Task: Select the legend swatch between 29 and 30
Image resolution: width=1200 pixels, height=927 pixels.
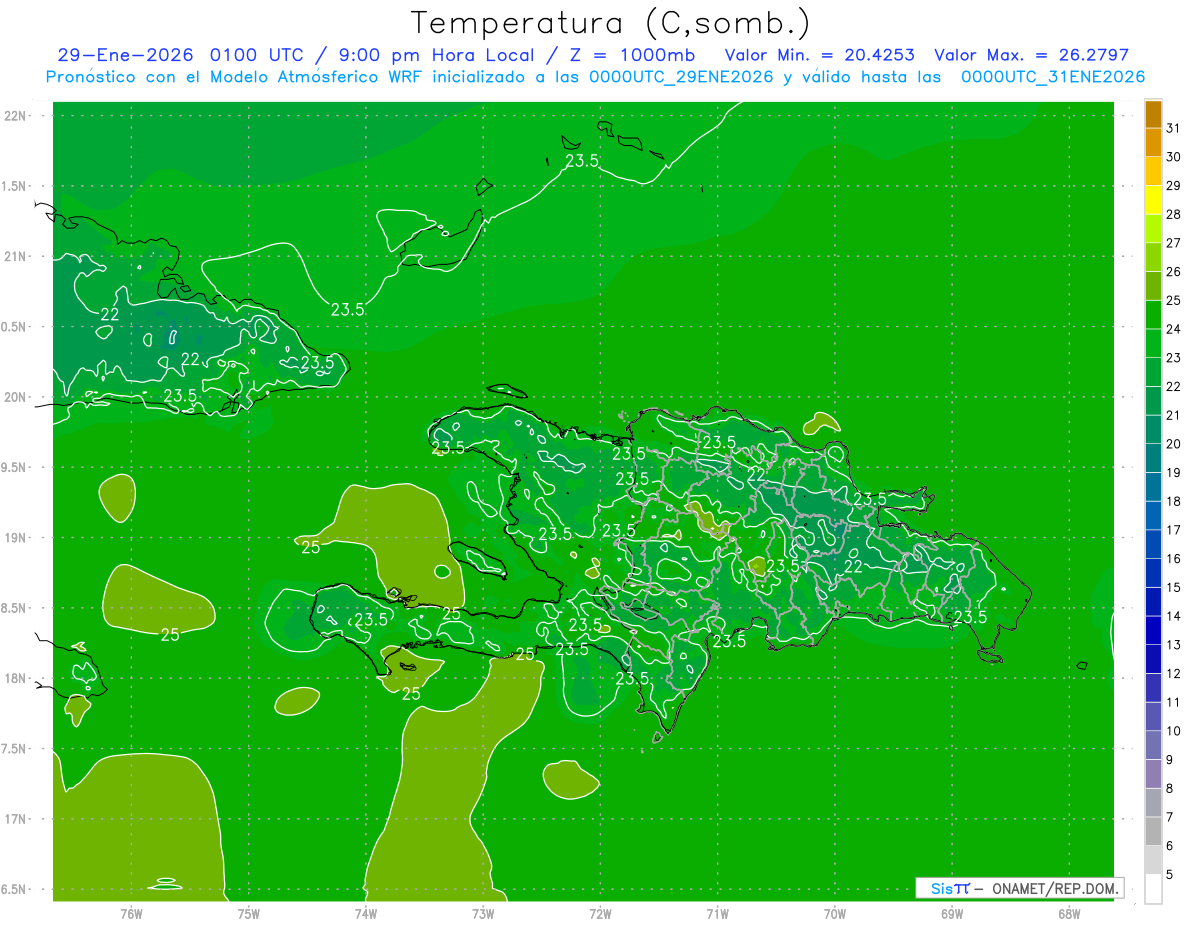Action: pyautogui.click(x=1153, y=172)
